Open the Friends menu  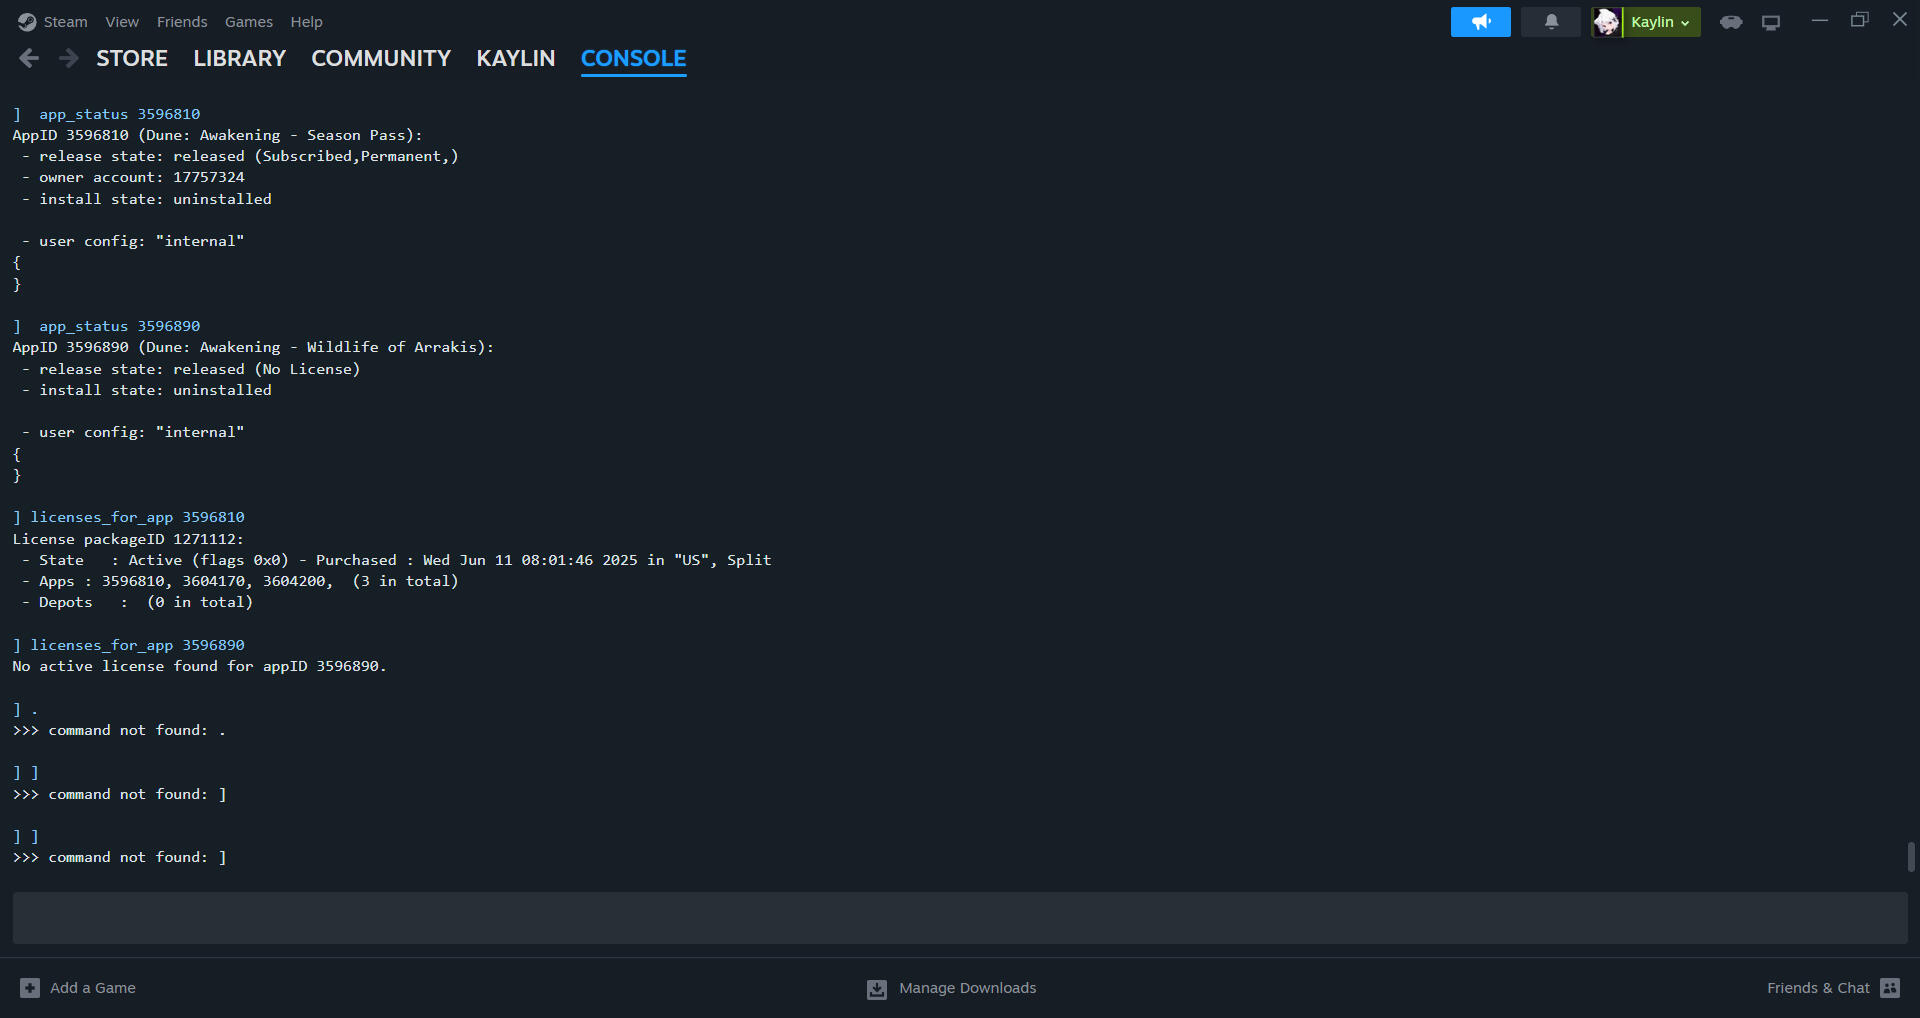[x=182, y=22]
